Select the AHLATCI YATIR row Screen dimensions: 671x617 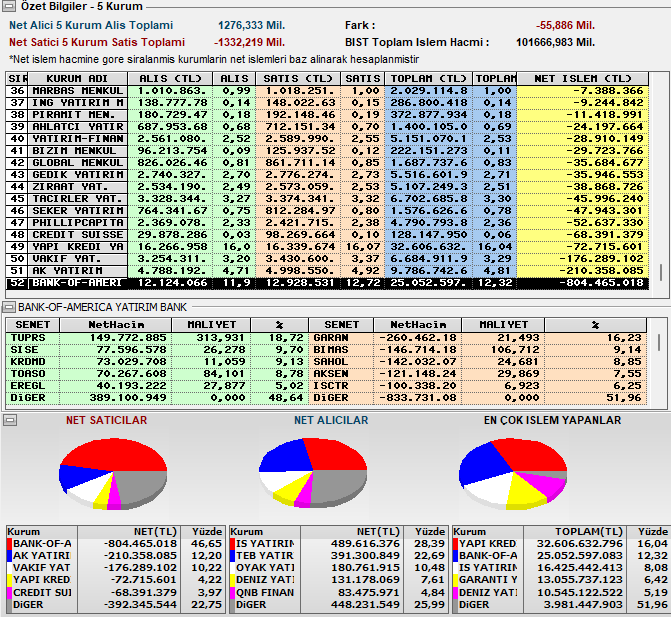click(x=327, y=127)
